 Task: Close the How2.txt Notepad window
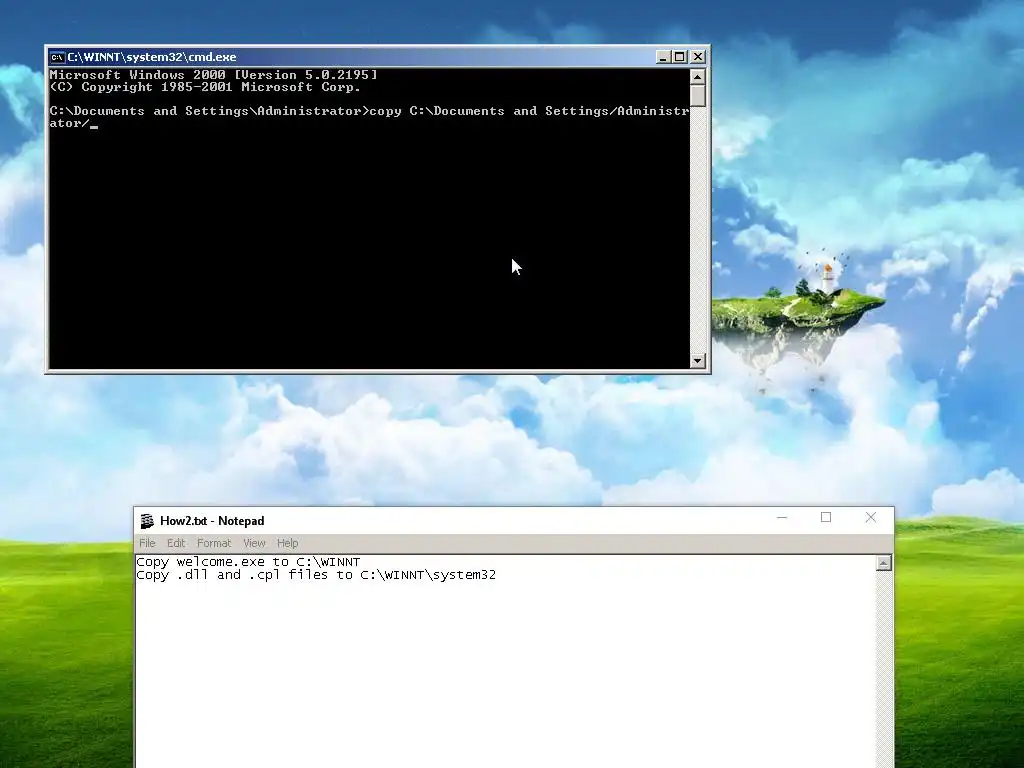(871, 517)
